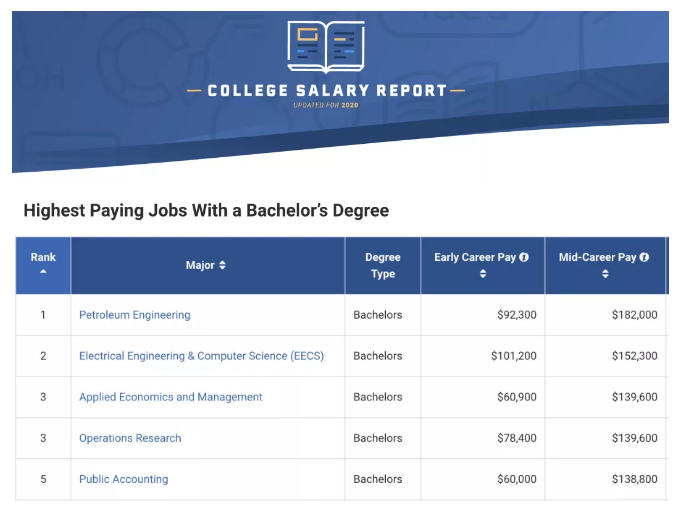Sort by Rank using the arrow icon
Viewport: 690px width, 506px height.
click(x=43, y=271)
